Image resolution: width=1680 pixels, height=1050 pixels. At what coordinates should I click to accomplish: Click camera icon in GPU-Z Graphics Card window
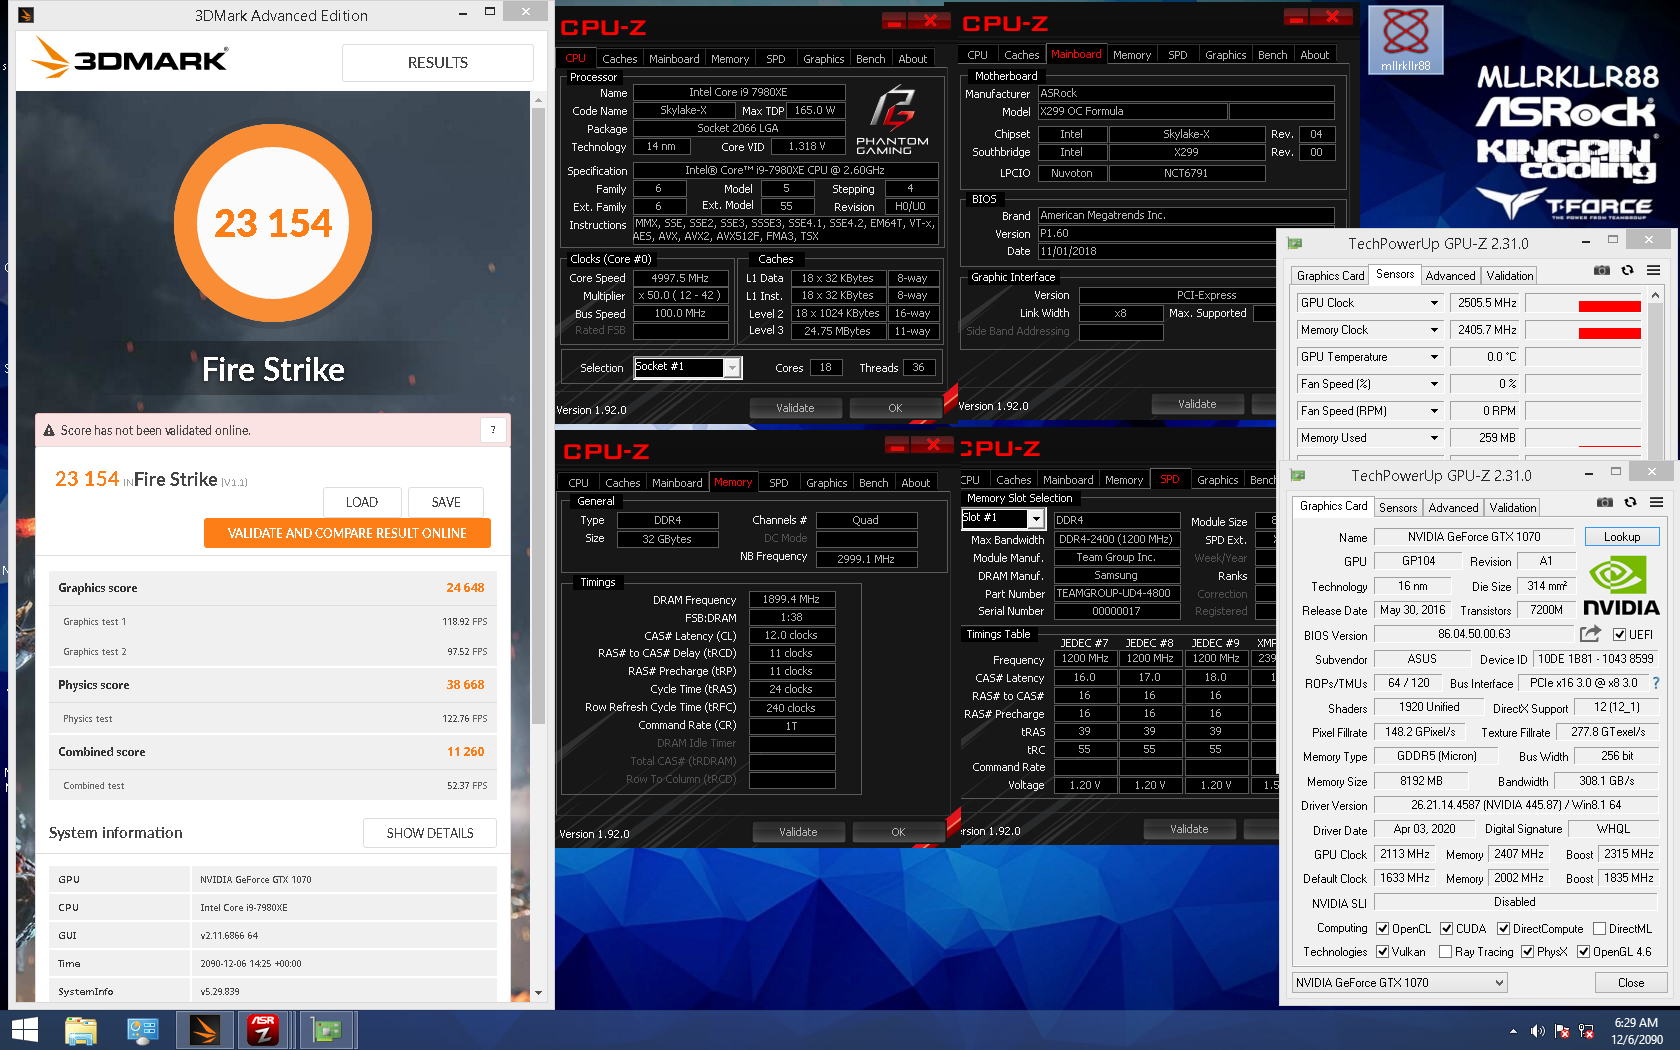tap(1605, 502)
